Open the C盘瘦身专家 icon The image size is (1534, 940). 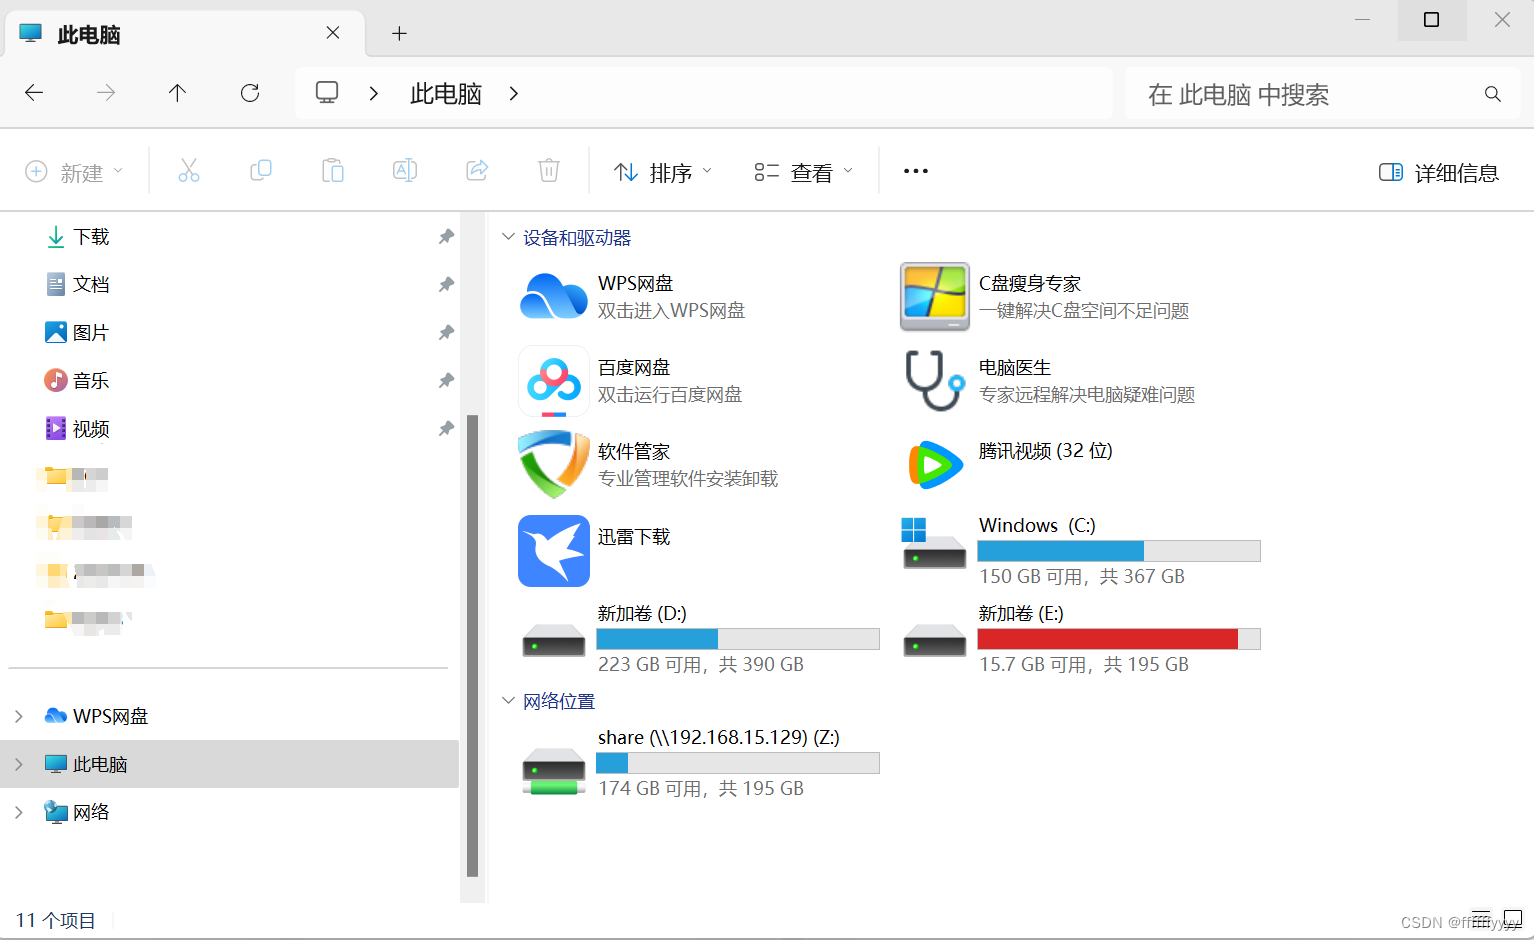(935, 297)
